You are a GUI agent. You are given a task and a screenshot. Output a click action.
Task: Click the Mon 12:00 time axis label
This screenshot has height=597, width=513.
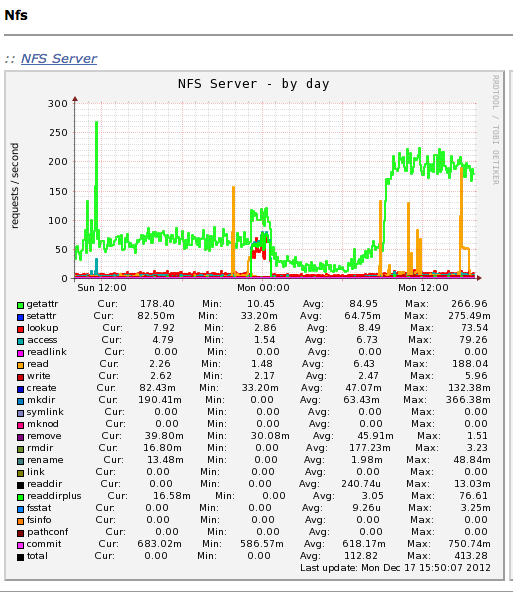423,288
